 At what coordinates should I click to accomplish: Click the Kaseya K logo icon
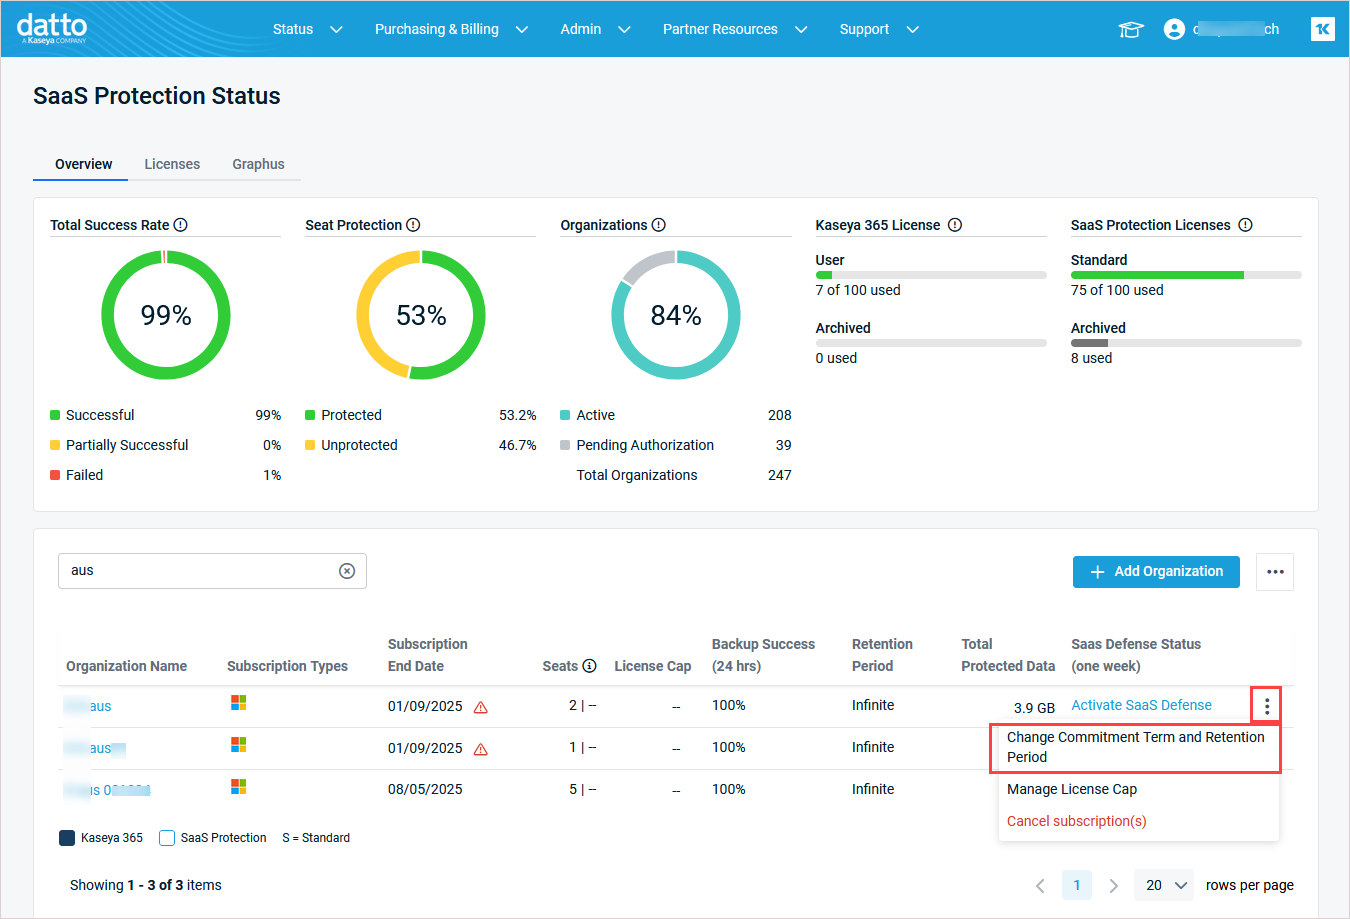click(1322, 29)
